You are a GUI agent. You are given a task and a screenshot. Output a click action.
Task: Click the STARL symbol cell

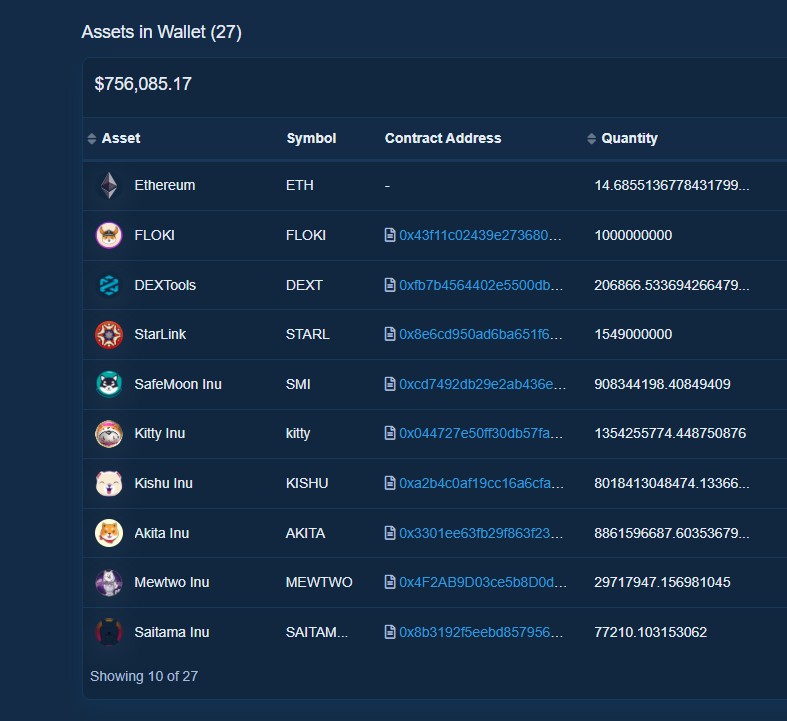pyautogui.click(x=308, y=334)
